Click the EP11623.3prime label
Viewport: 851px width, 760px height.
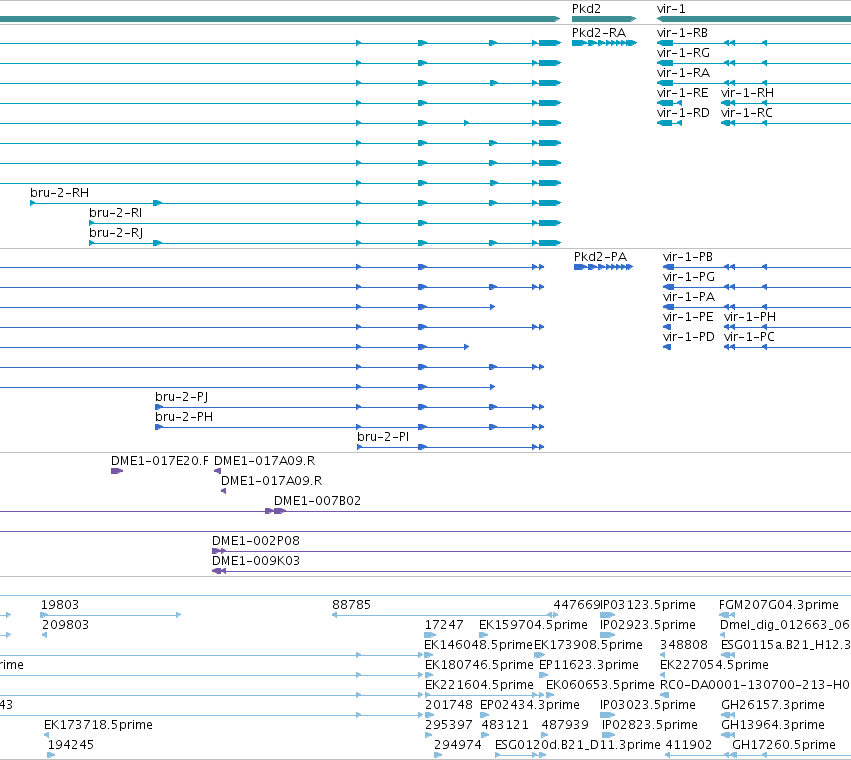pyautogui.click(x=589, y=666)
